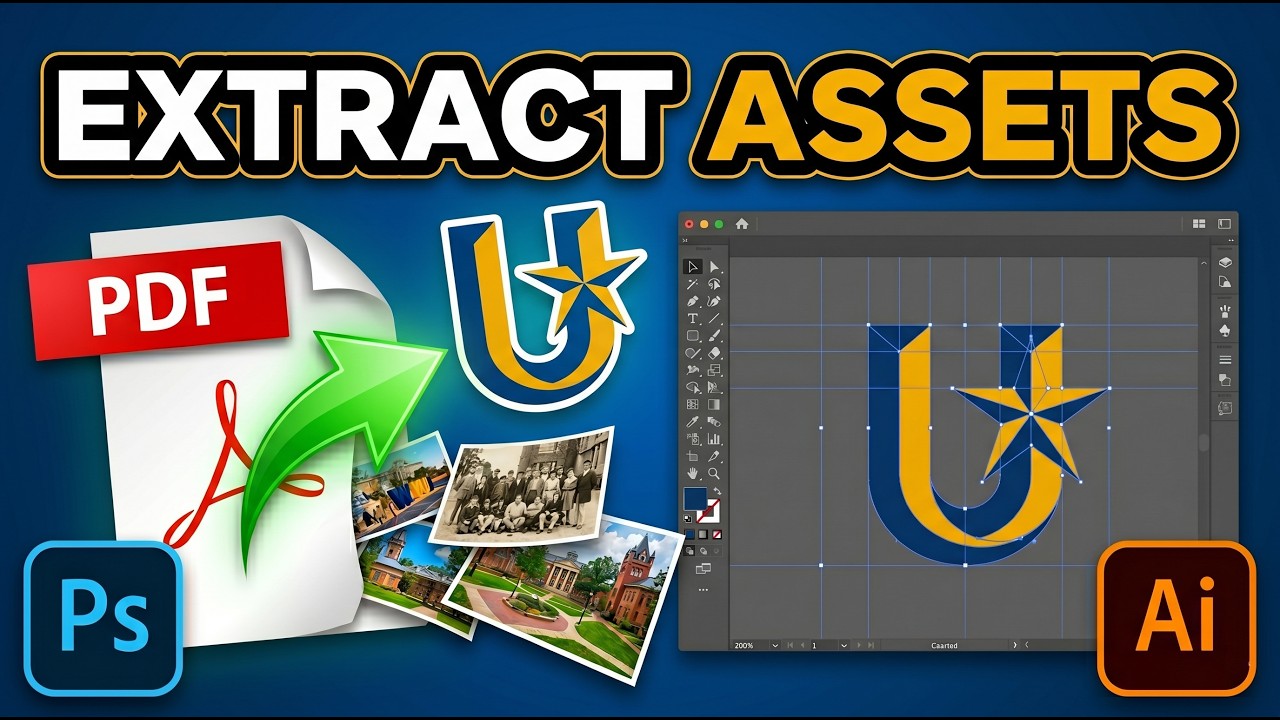Screen dimensions: 1280x720
Task: Expand the right panel dock arrows
Action: (x=1231, y=240)
